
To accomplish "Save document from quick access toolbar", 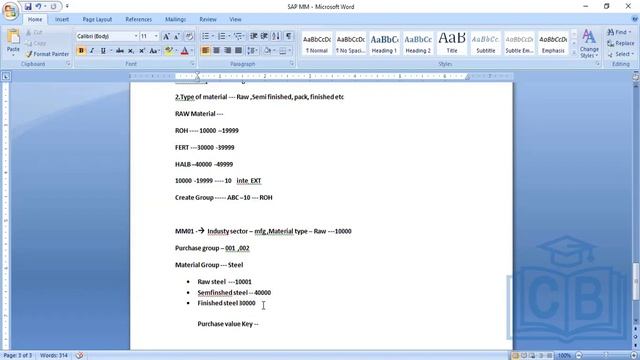I will pos(28,7).
